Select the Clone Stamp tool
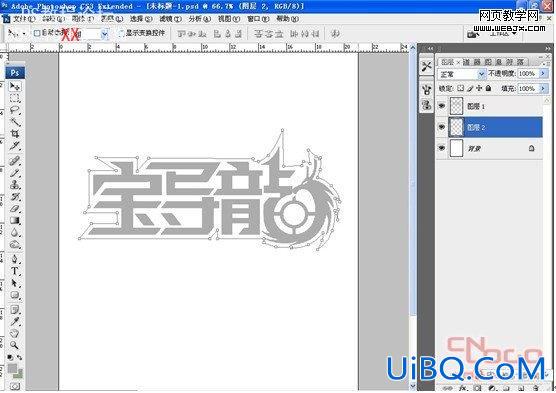Image resolution: width=556 pixels, height=393 pixels. point(15,184)
